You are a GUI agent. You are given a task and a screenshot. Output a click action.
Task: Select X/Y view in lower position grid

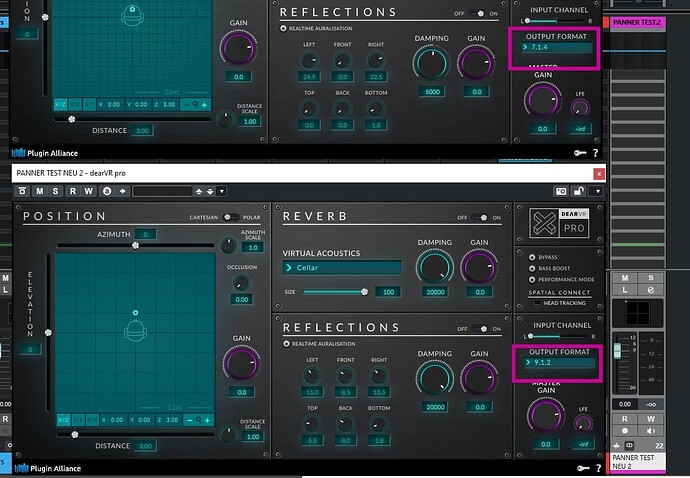[x=92, y=420]
